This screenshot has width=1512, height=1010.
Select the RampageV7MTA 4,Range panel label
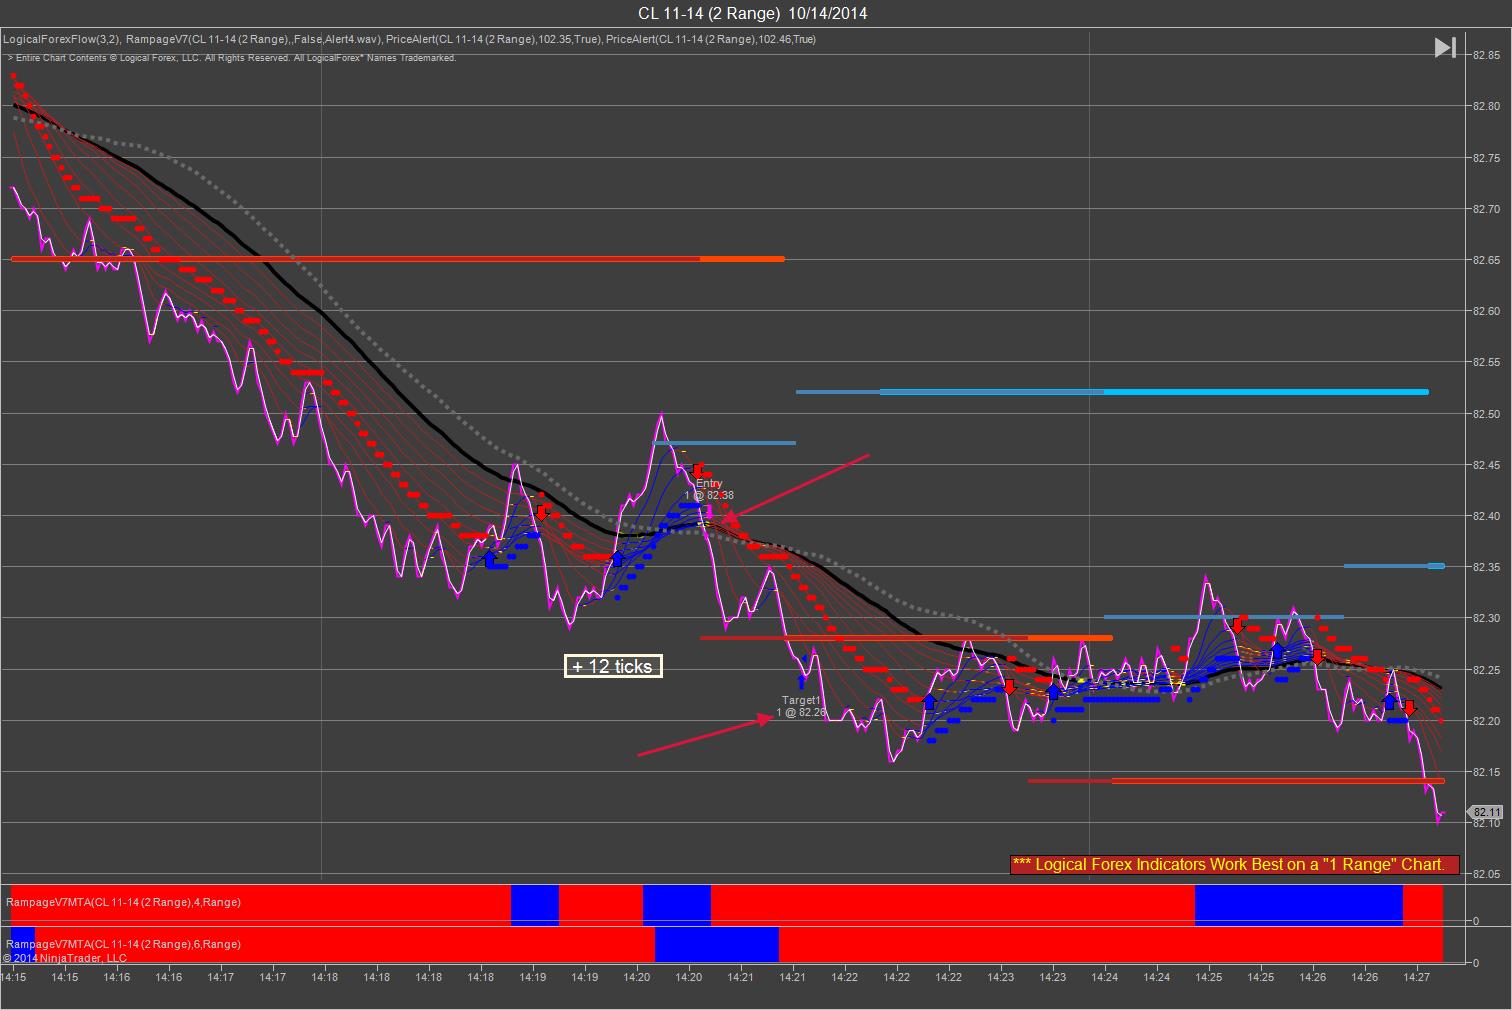pyautogui.click(x=124, y=902)
